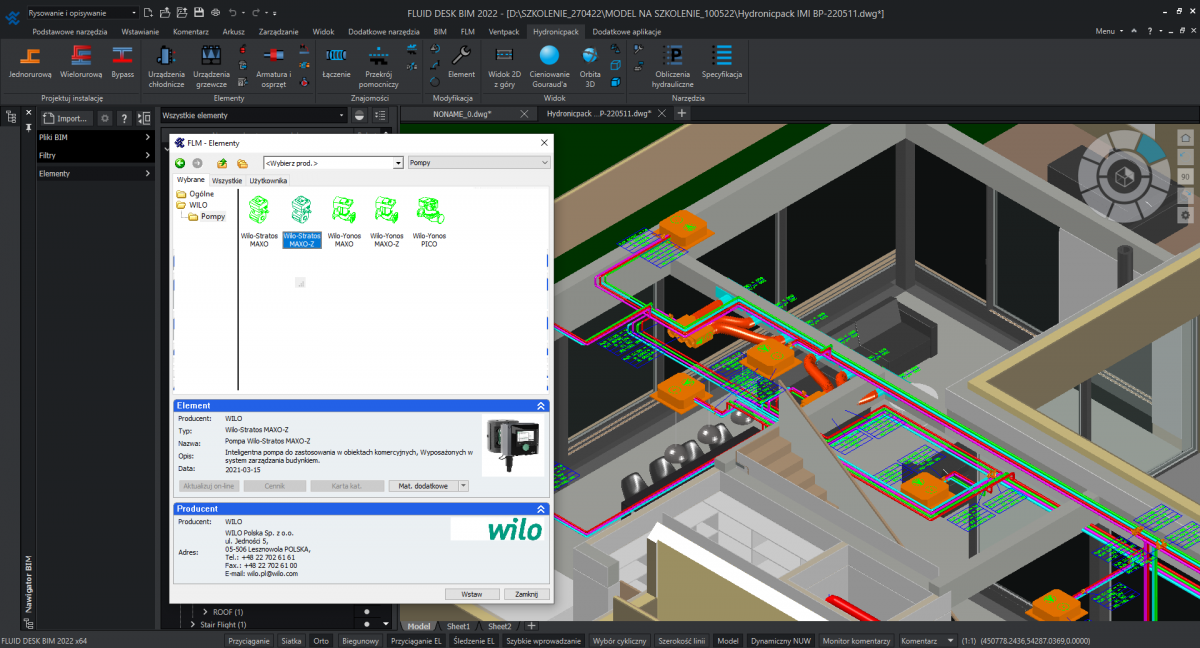
Task: Toggle Siatka grid in status bar
Action: click(x=291, y=641)
